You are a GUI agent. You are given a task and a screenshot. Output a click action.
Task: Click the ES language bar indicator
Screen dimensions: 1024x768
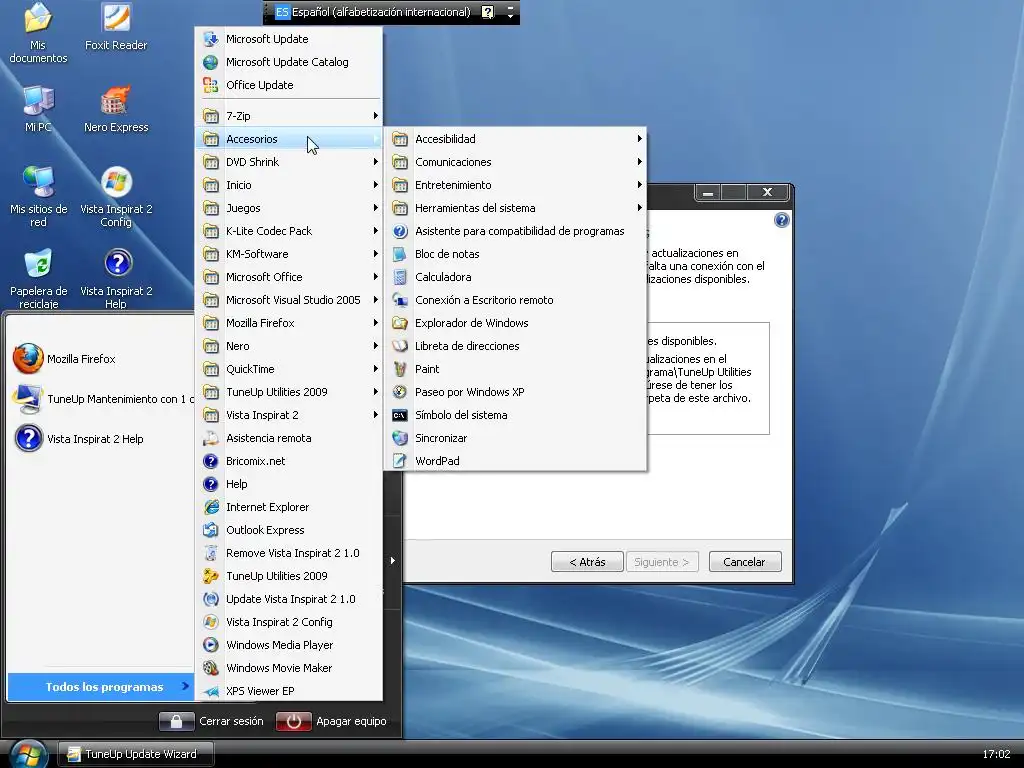point(281,12)
